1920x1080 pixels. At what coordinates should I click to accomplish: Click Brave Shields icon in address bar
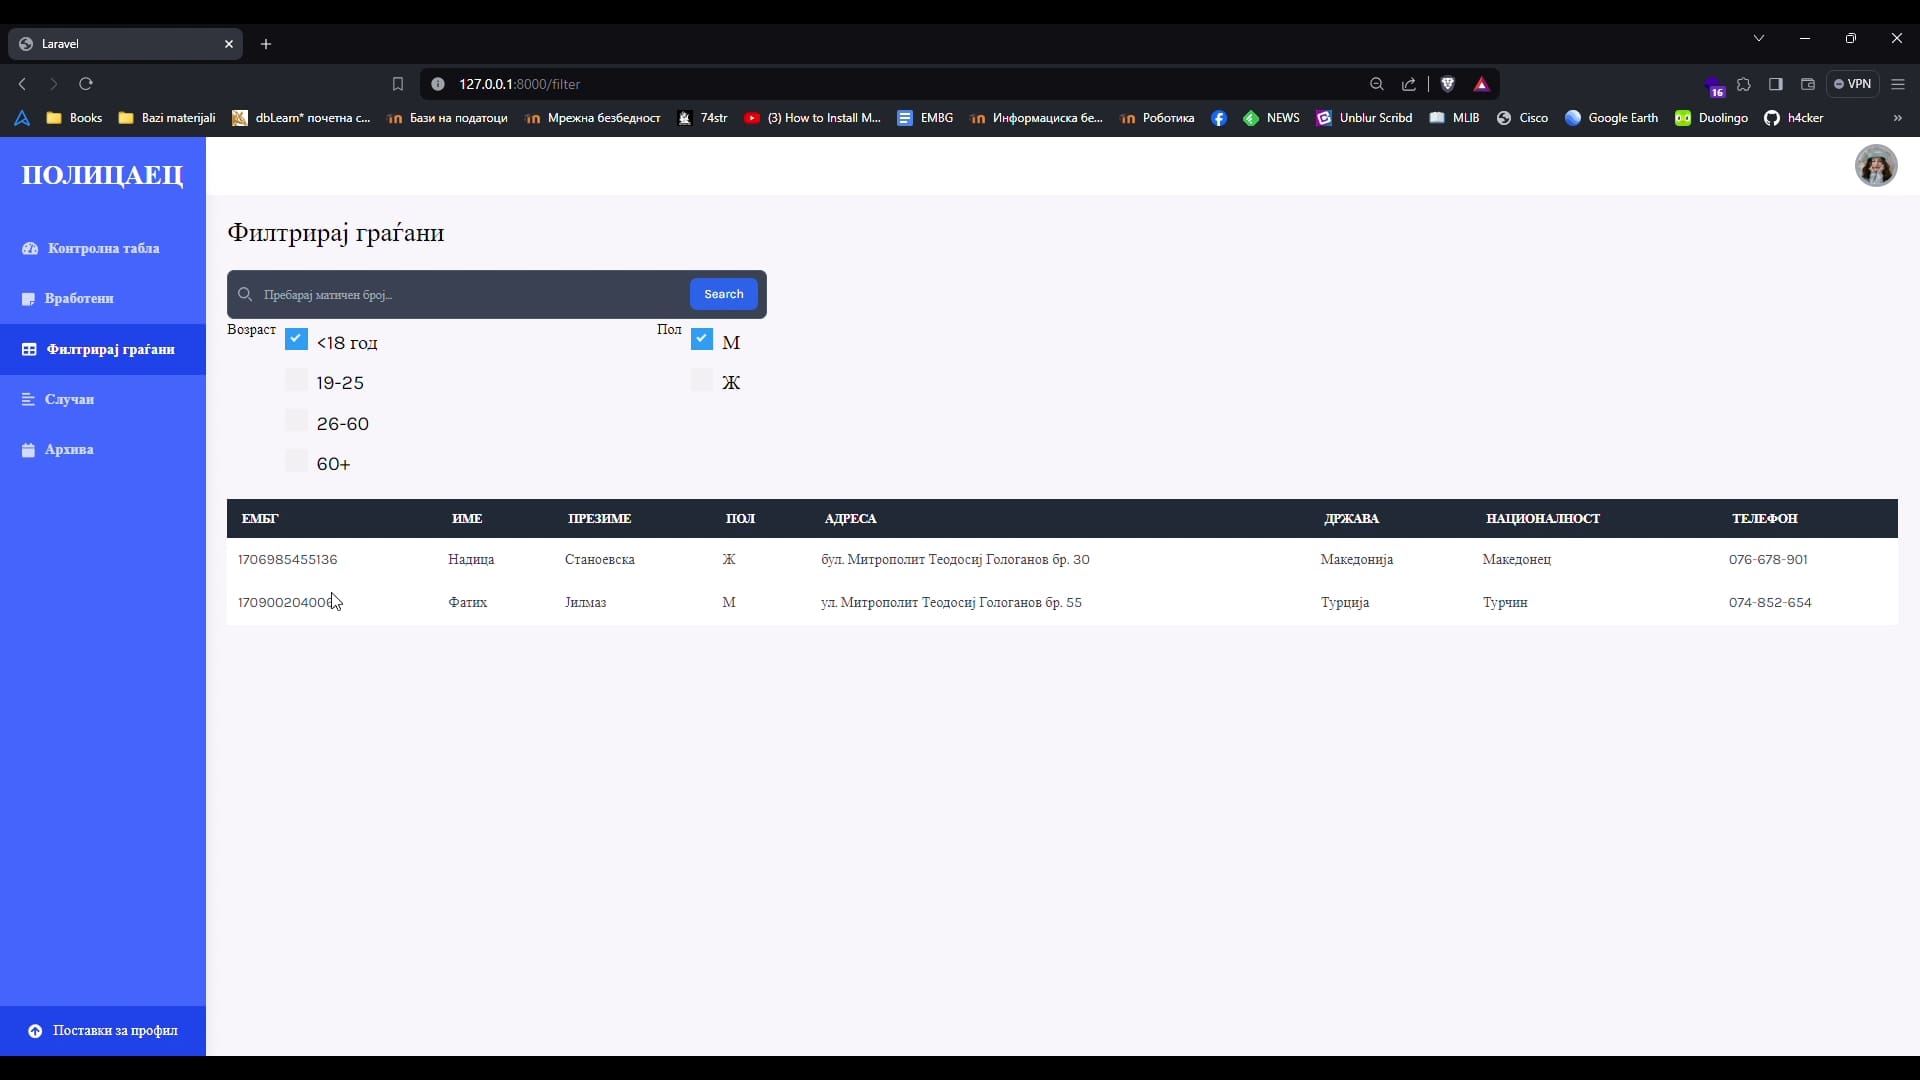pos(1447,84)
